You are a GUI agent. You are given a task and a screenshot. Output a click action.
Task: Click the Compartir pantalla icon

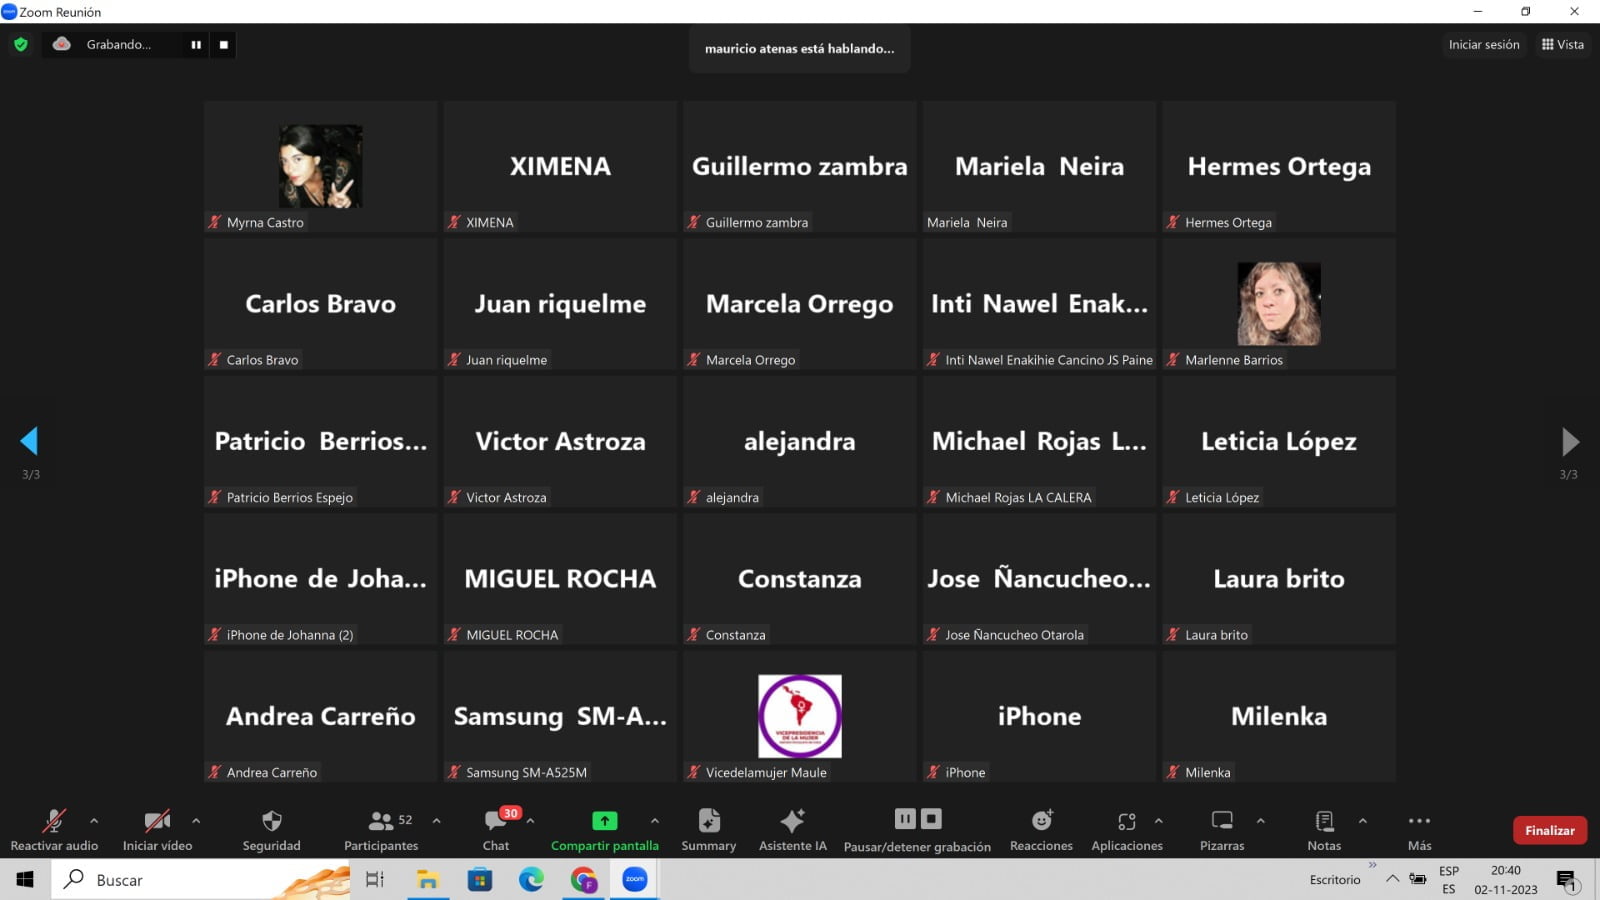point(604,821)
